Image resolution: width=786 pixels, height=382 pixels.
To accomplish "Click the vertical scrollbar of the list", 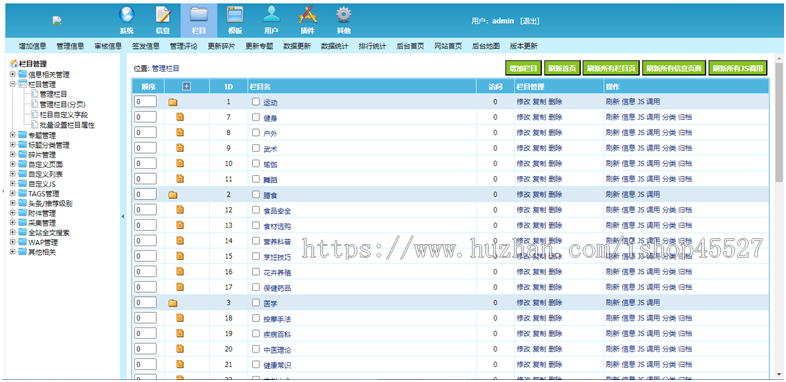I will [x=778, y=123].
